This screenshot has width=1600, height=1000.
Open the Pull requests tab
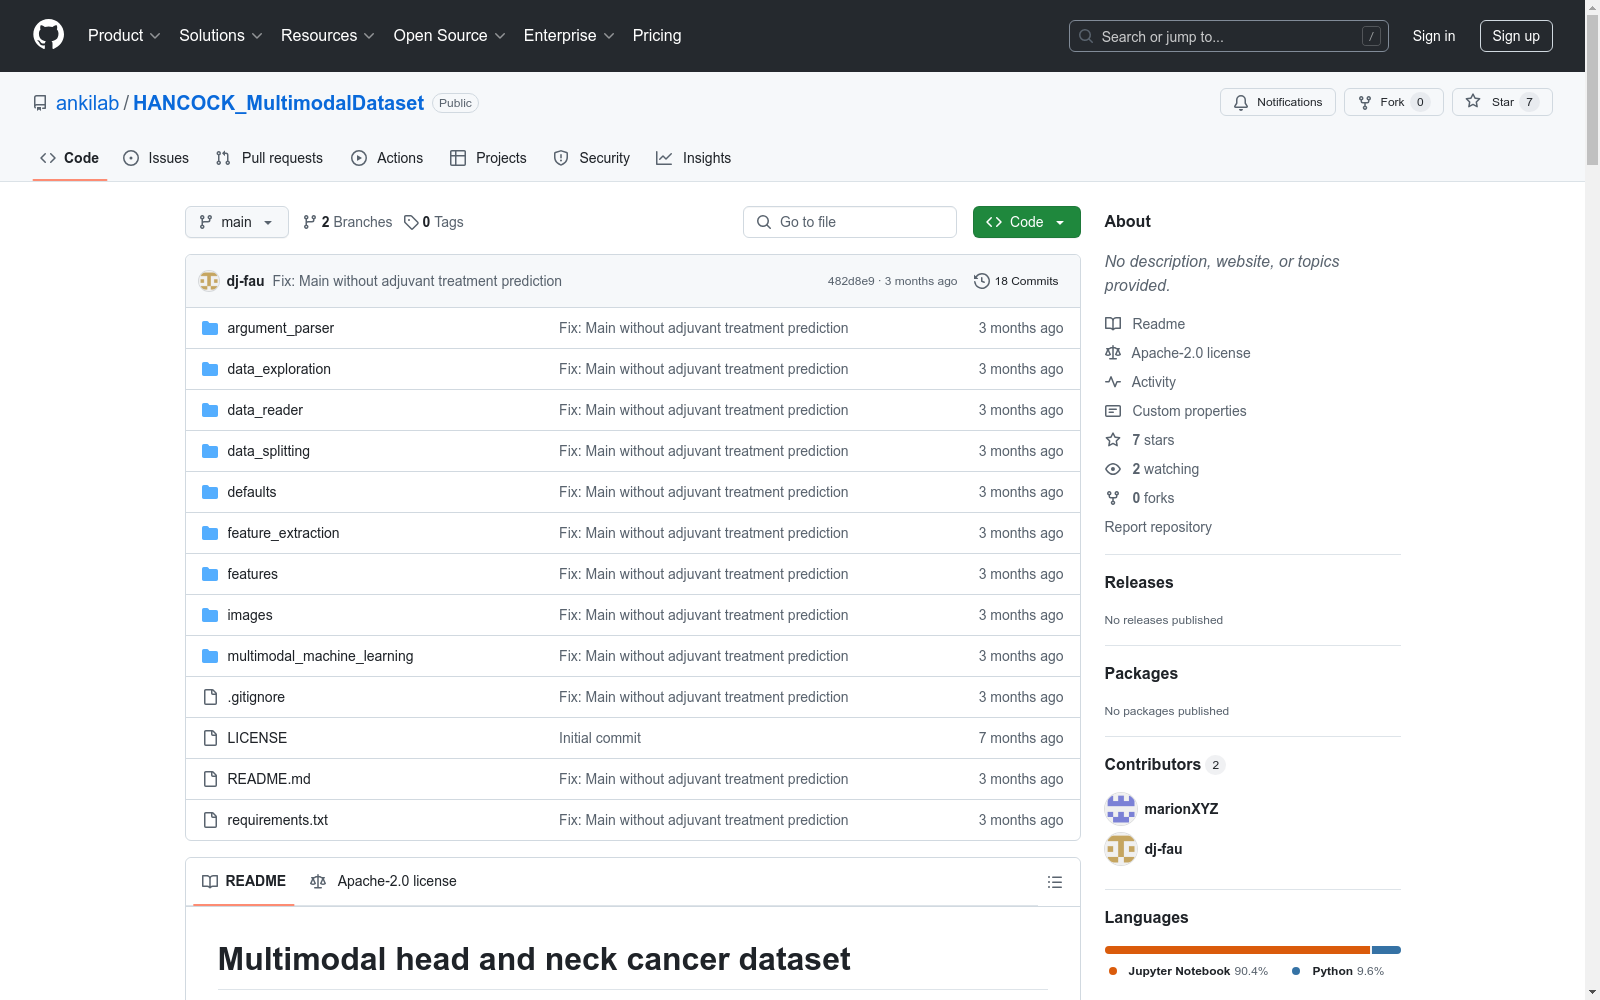pos(269,158)
